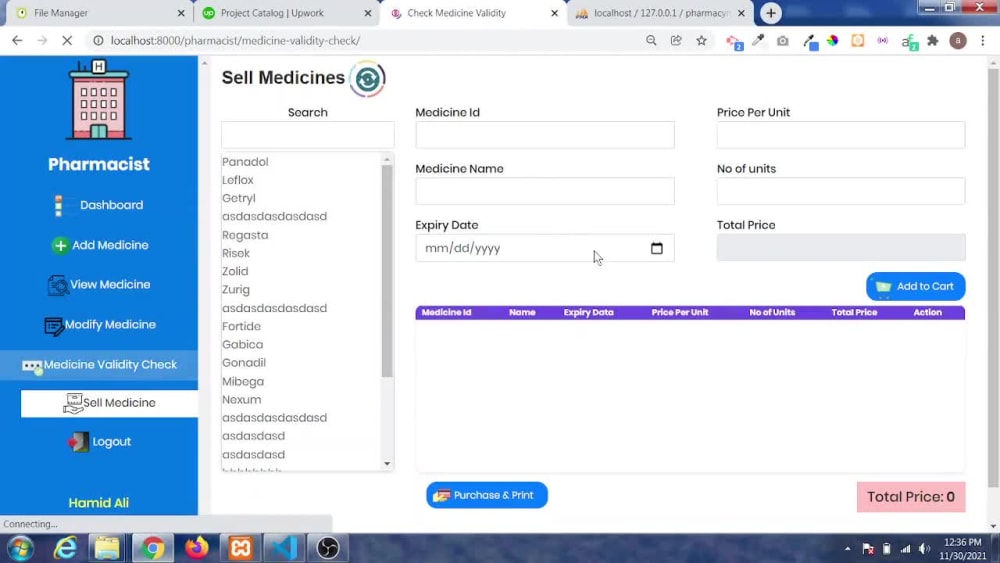The height and width of the screenshot is (563, 1000).
Task: Click the medicine list scrollbar thumb
Action: click(387, 271)
